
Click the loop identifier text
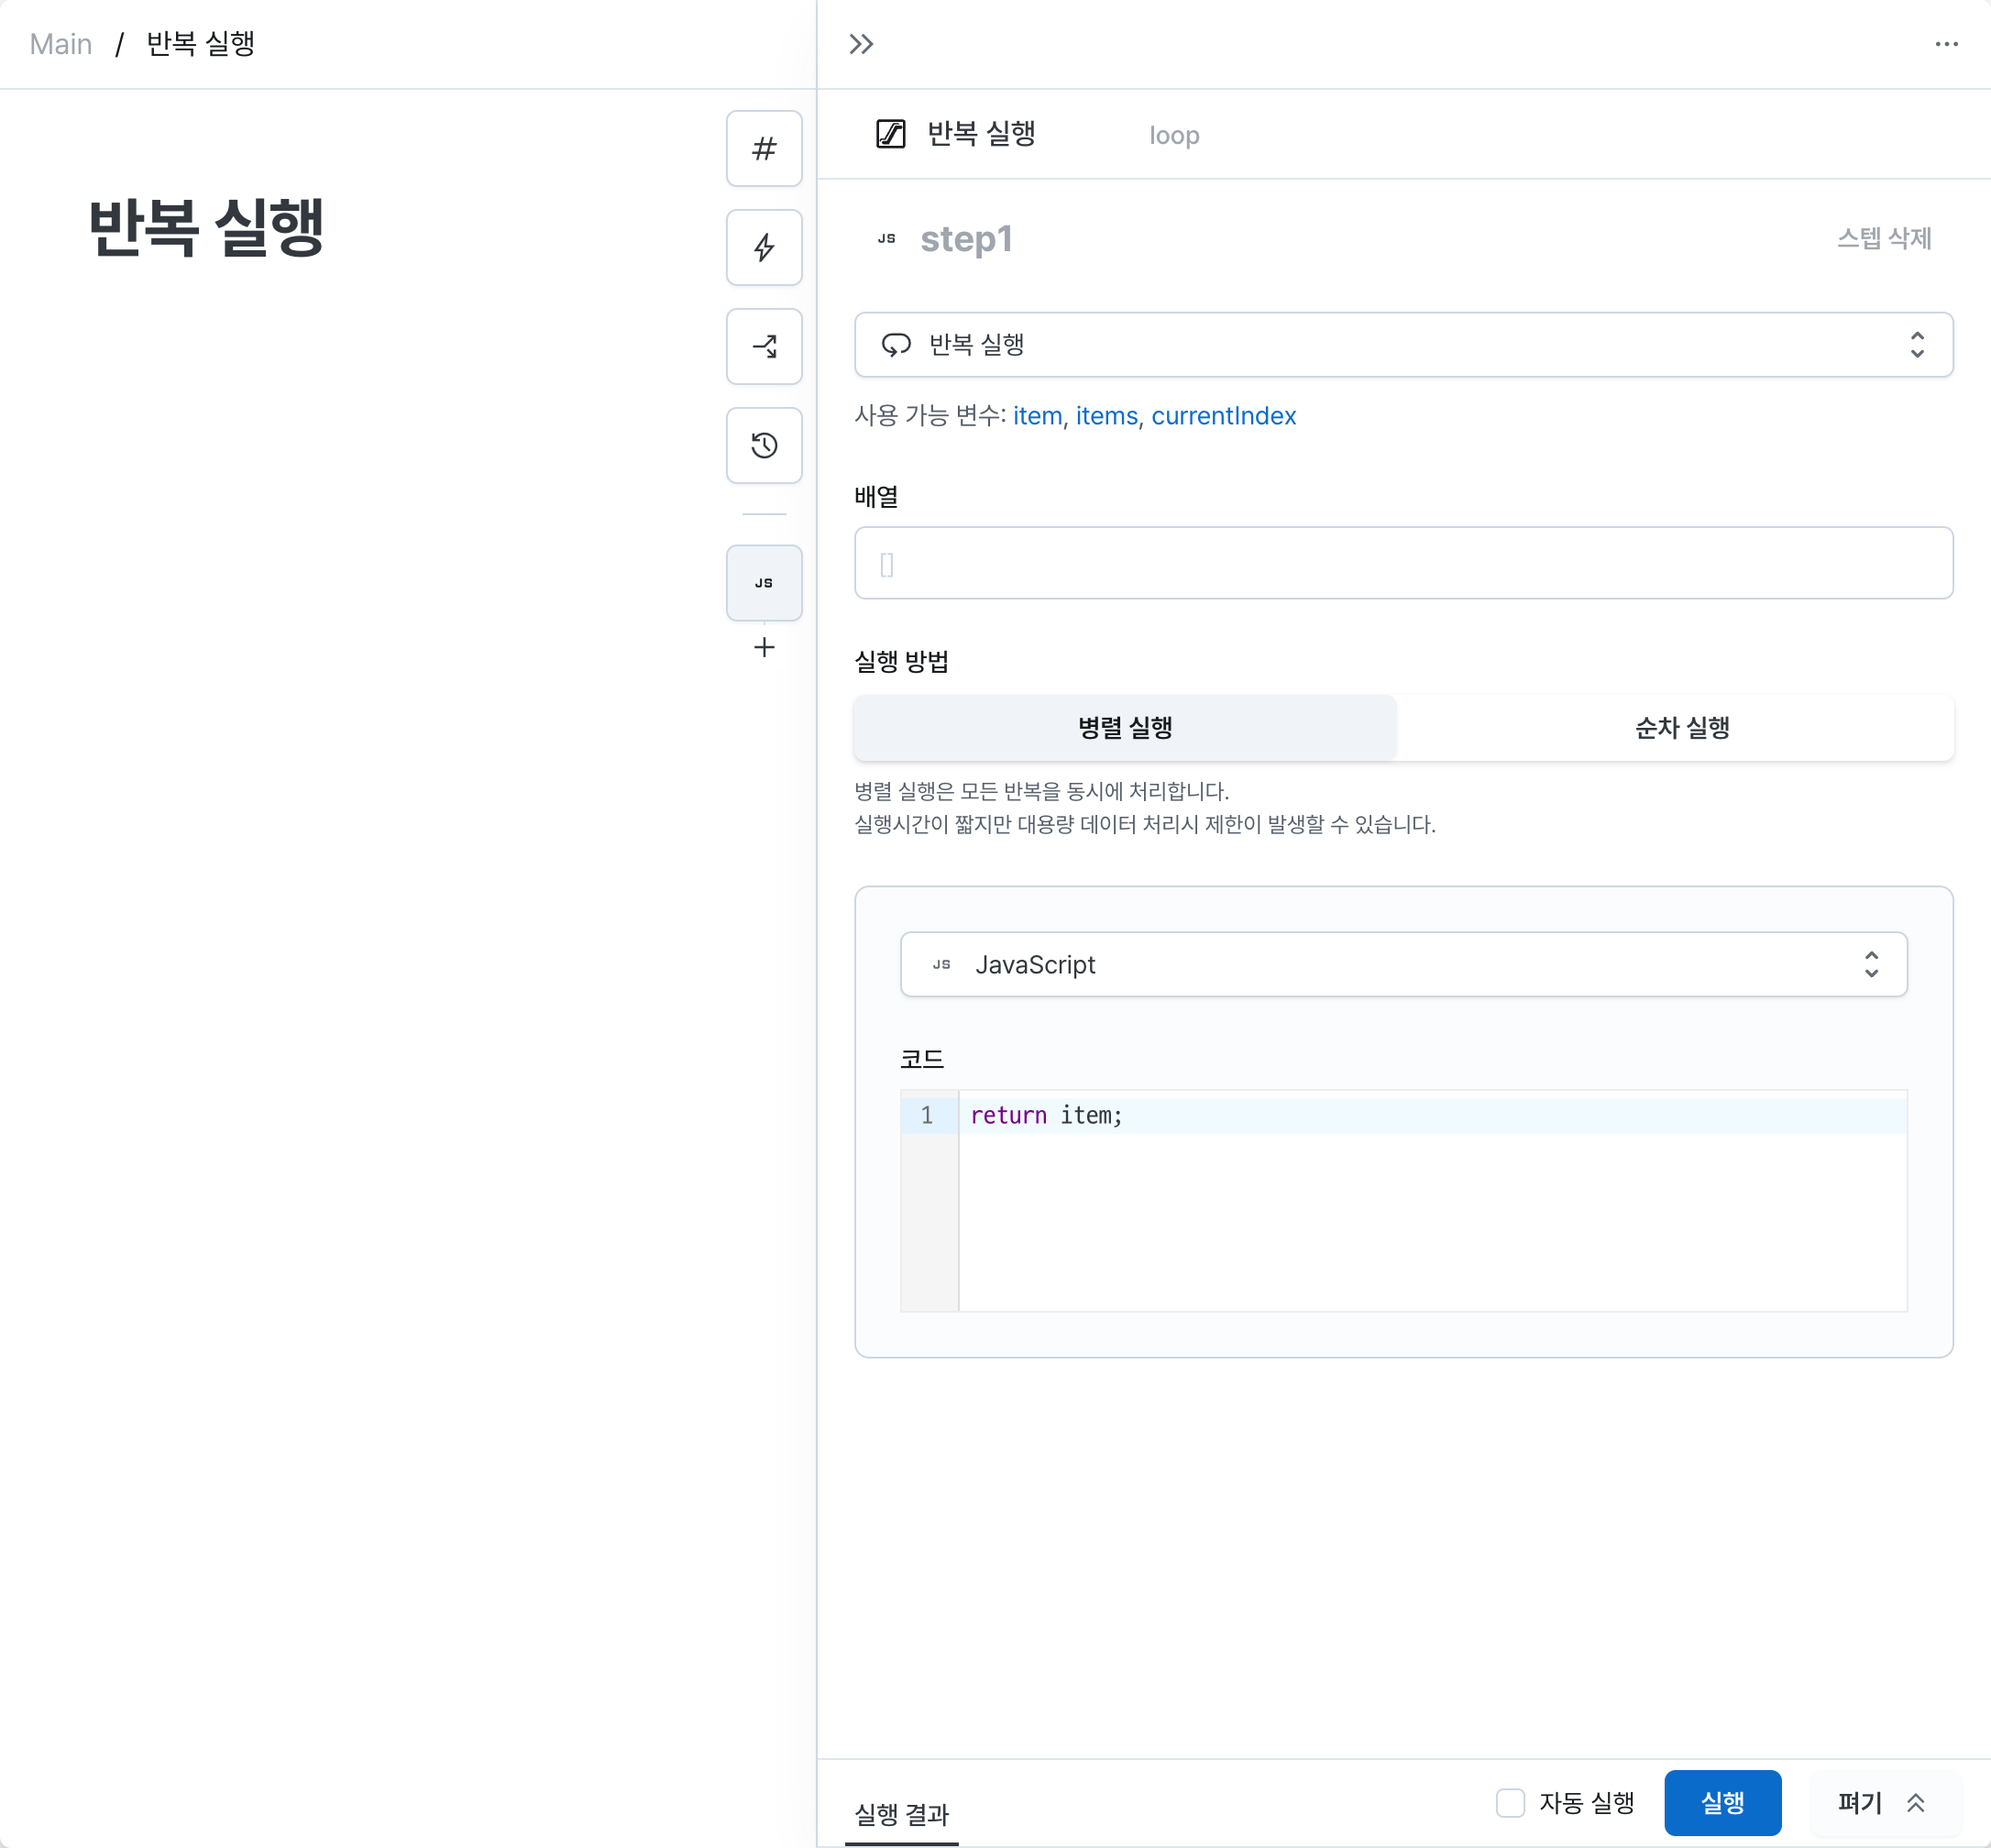[x=1174, y=135]
